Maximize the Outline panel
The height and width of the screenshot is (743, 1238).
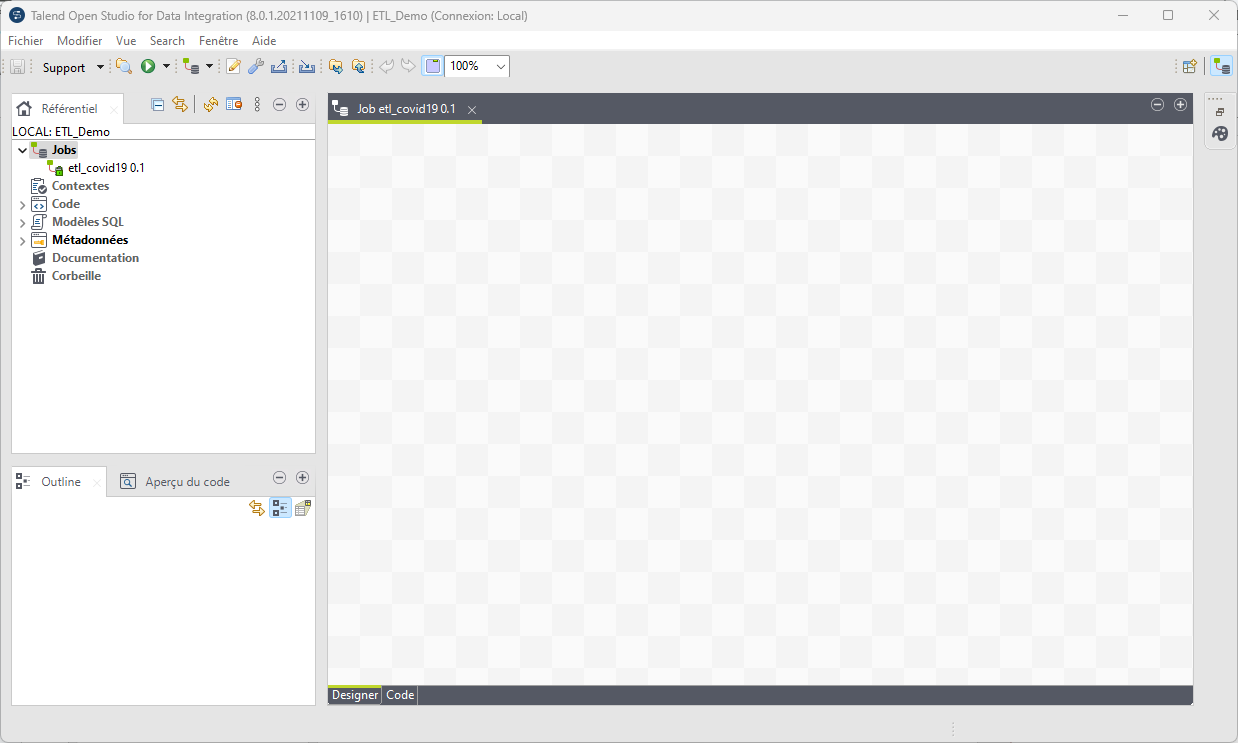click(302, 478)
